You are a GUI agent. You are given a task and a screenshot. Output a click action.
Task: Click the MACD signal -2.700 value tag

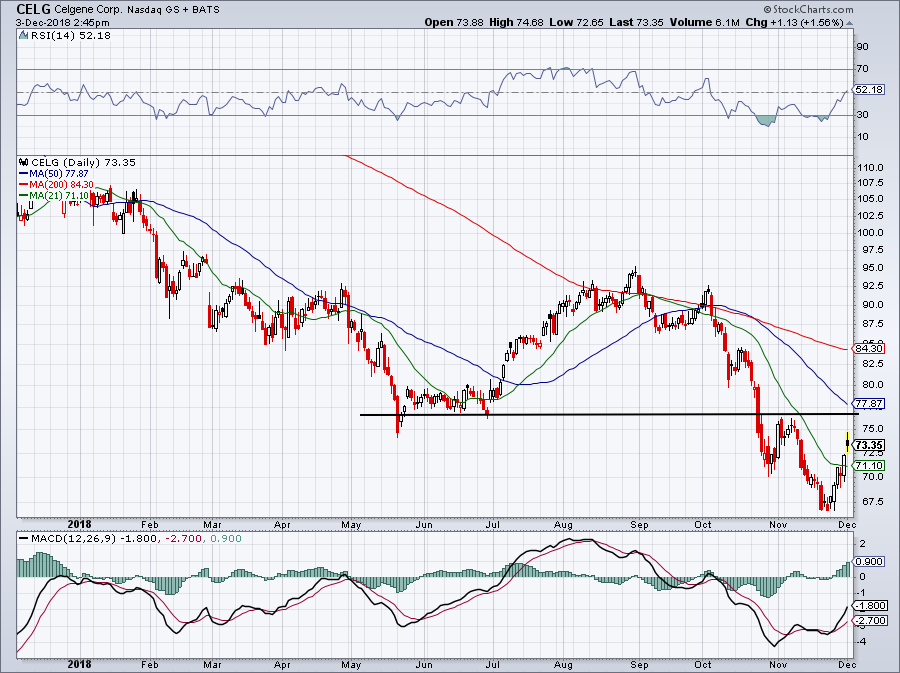coord(871,621)
